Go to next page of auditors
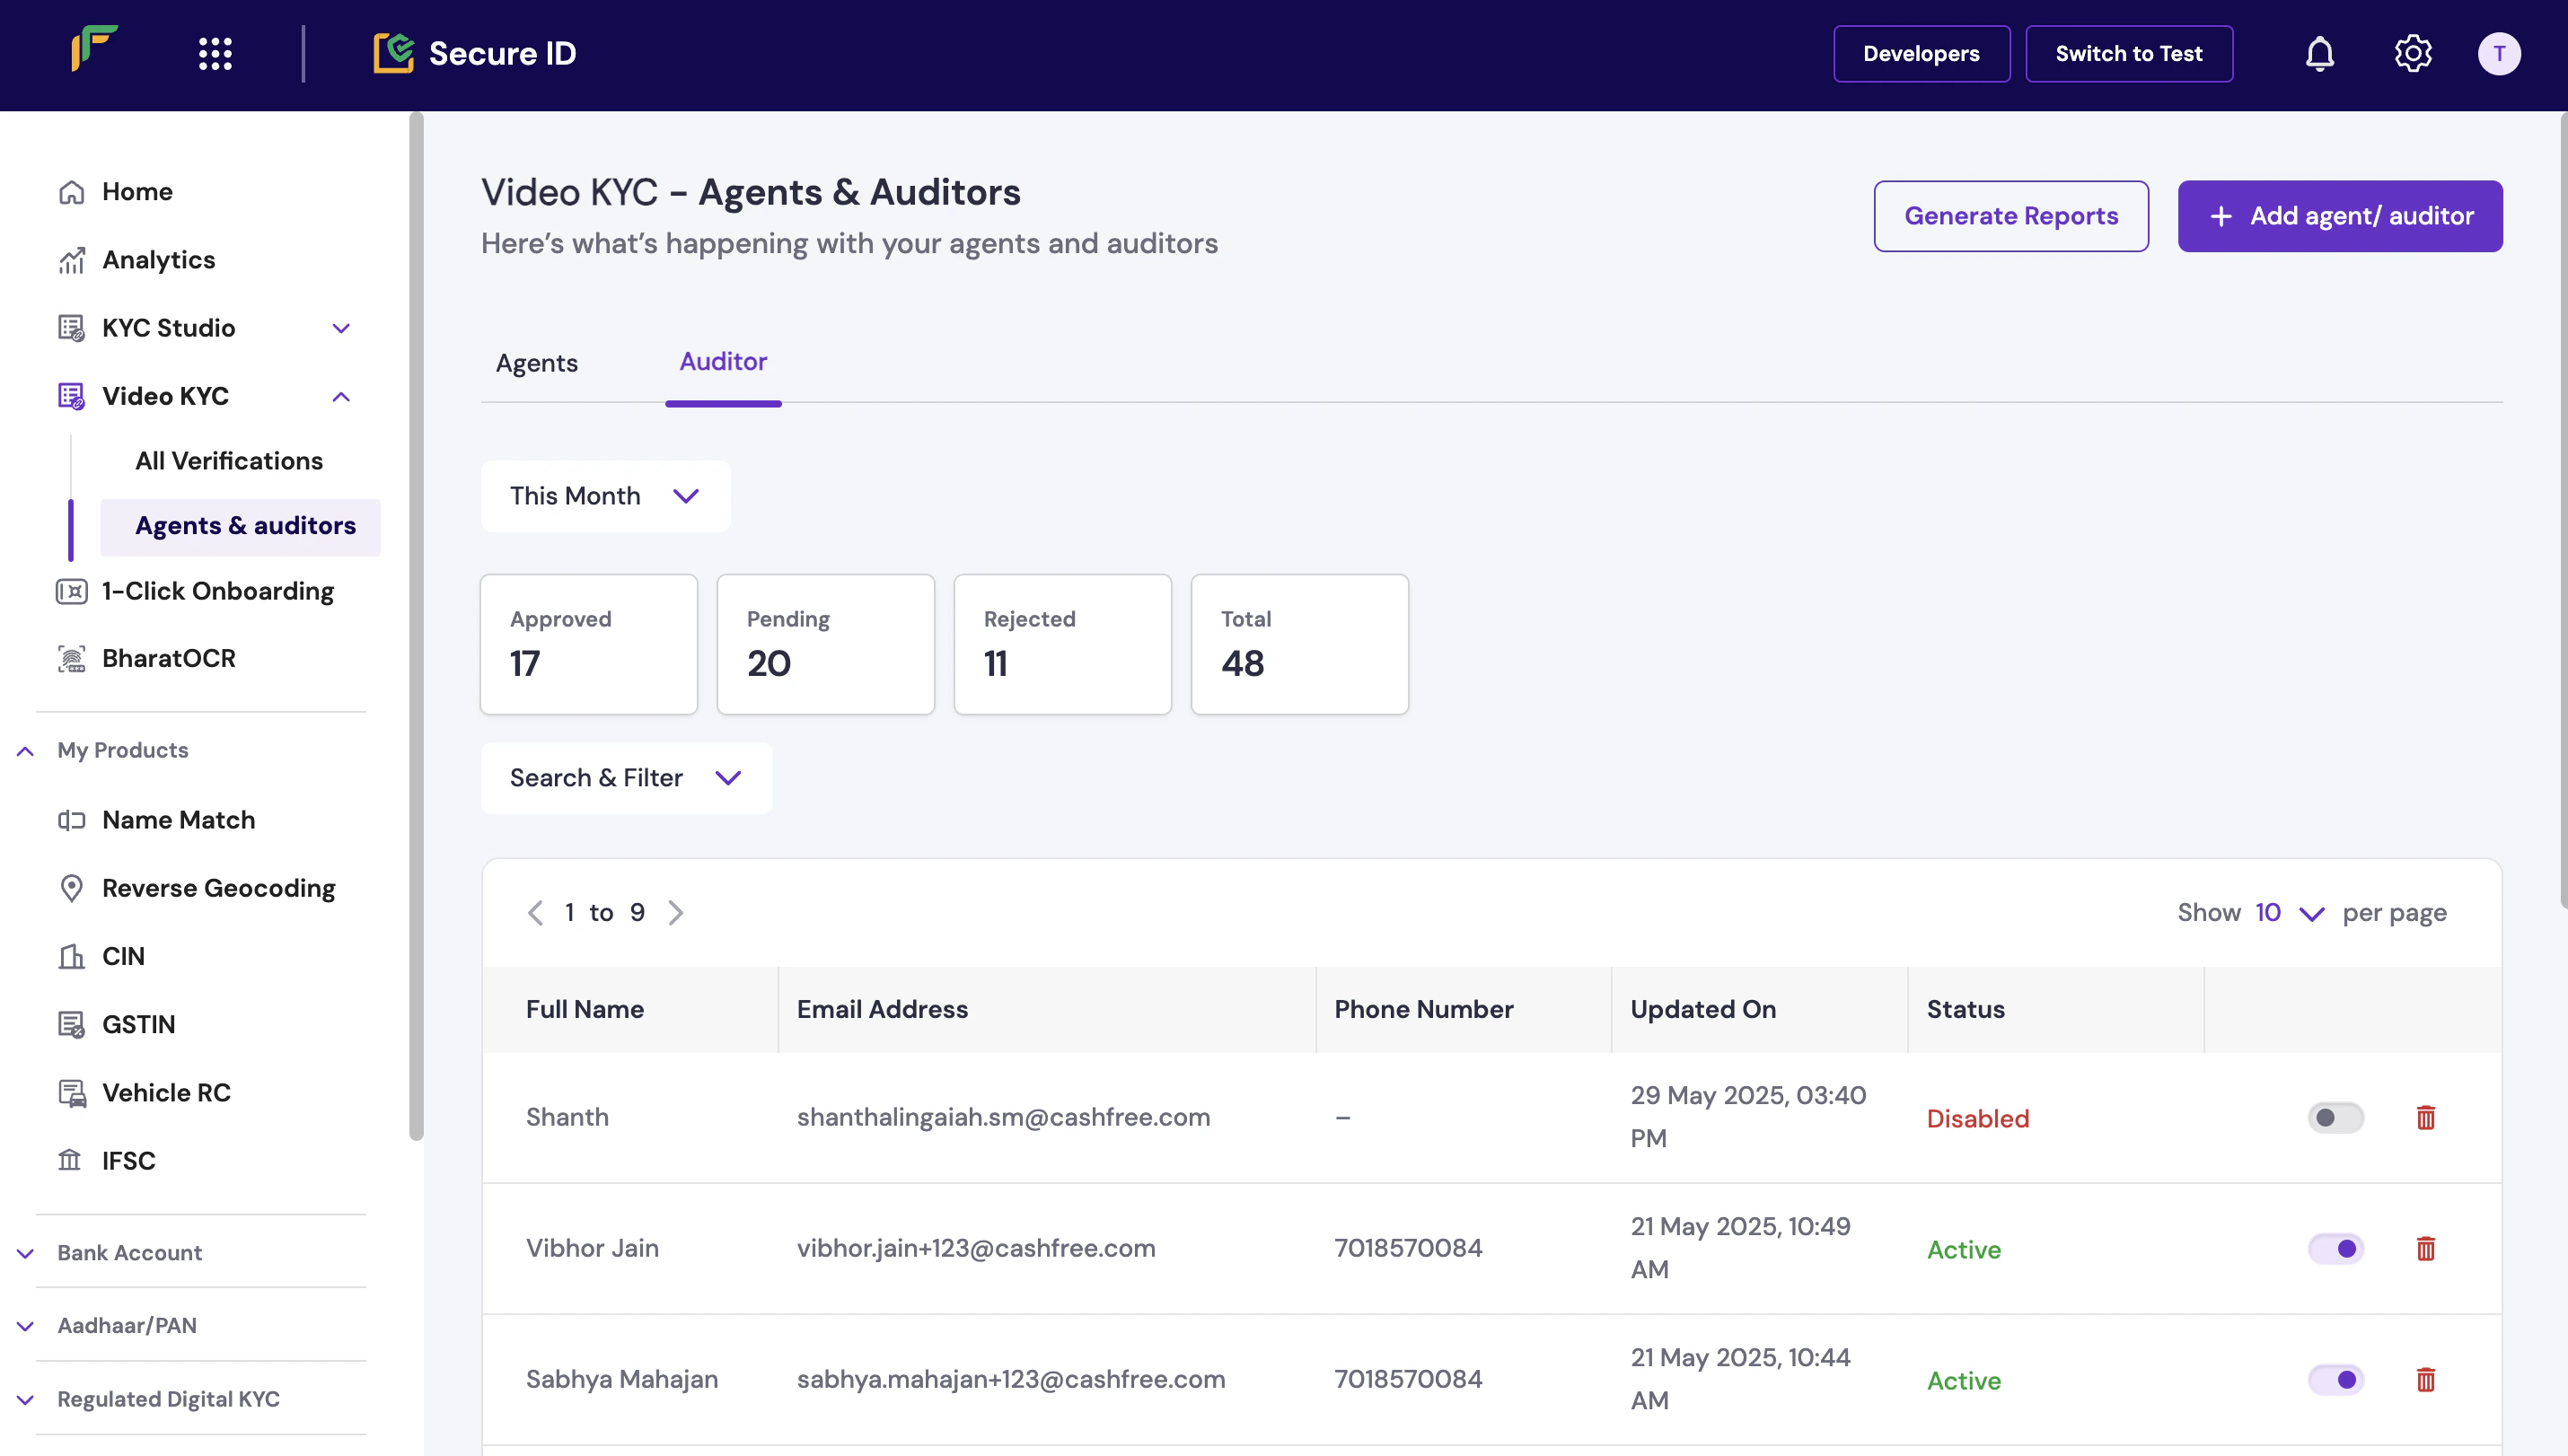Screen dimensions: 2568x1456 click(x=676, y=912)
